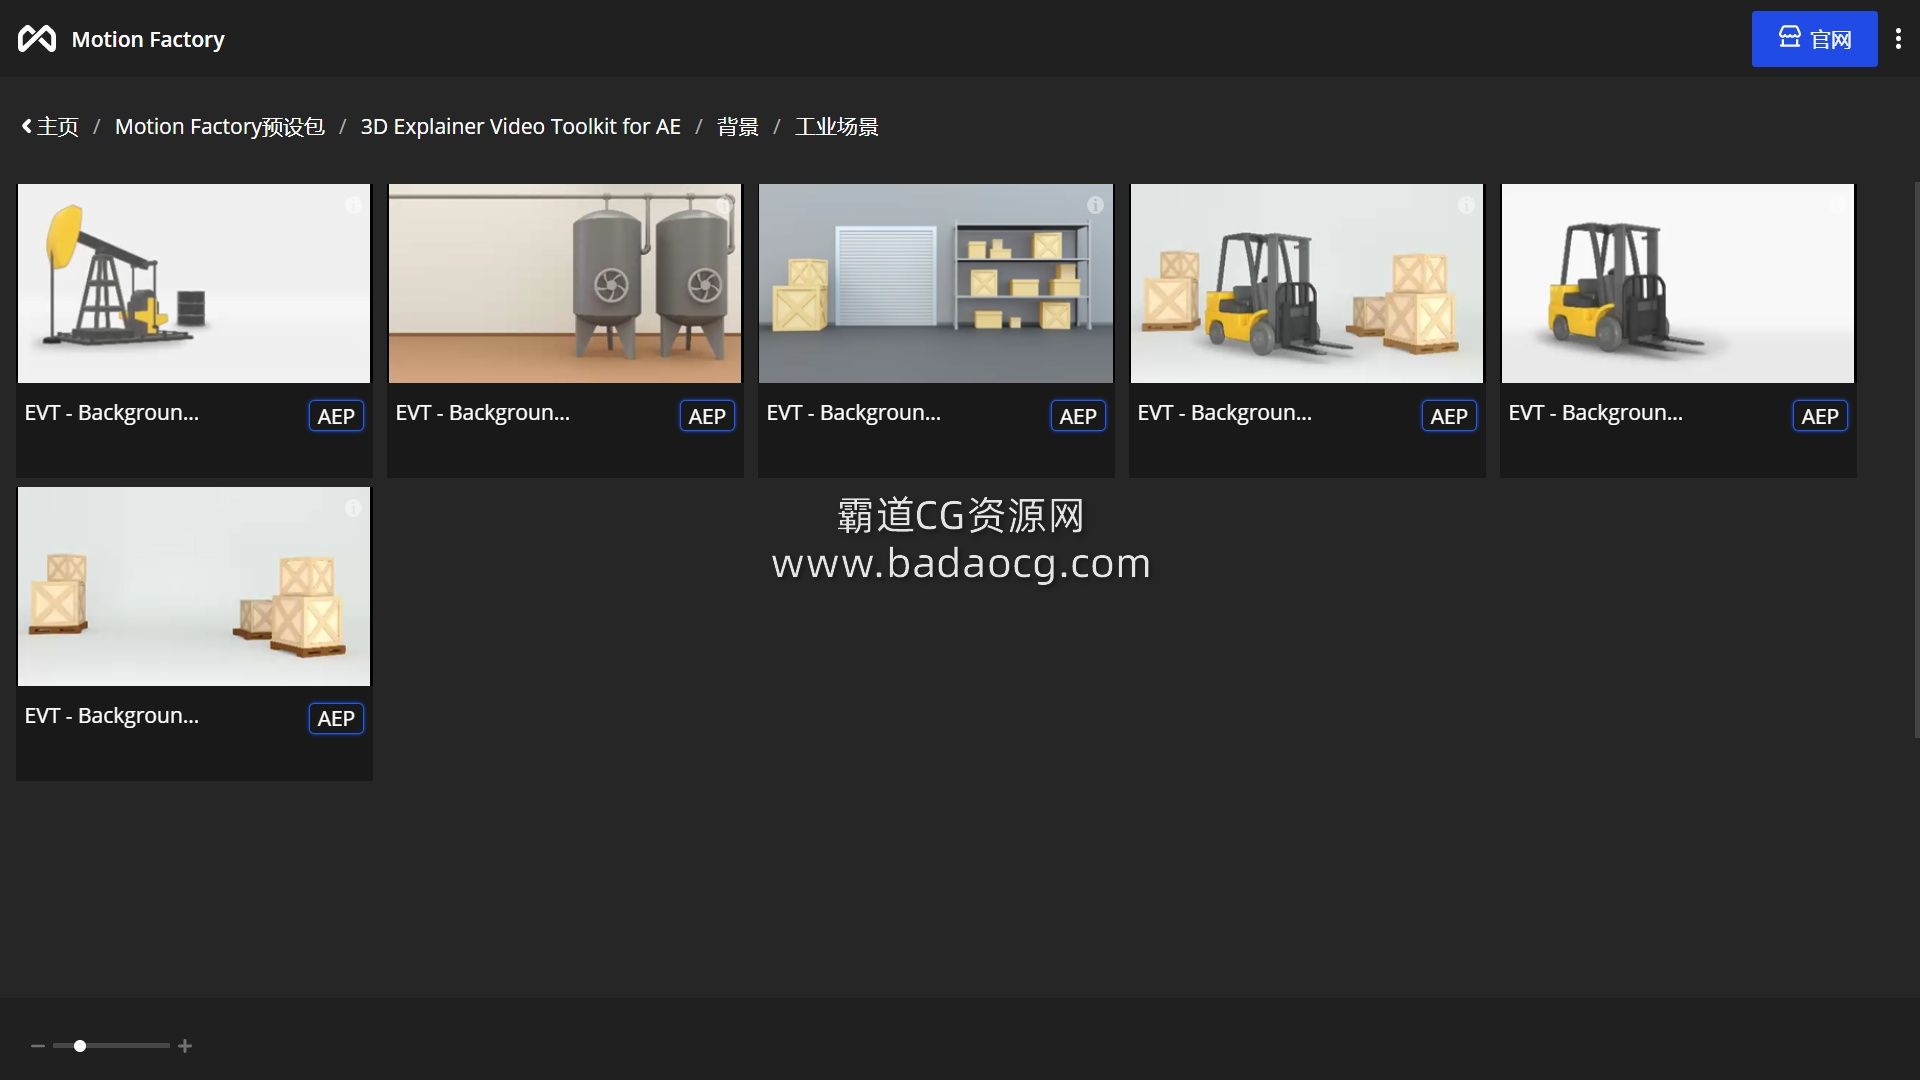Click AEP badge on storage tanks card
This screenshot has height=1080, width=1920.
(x=707, y=416)
